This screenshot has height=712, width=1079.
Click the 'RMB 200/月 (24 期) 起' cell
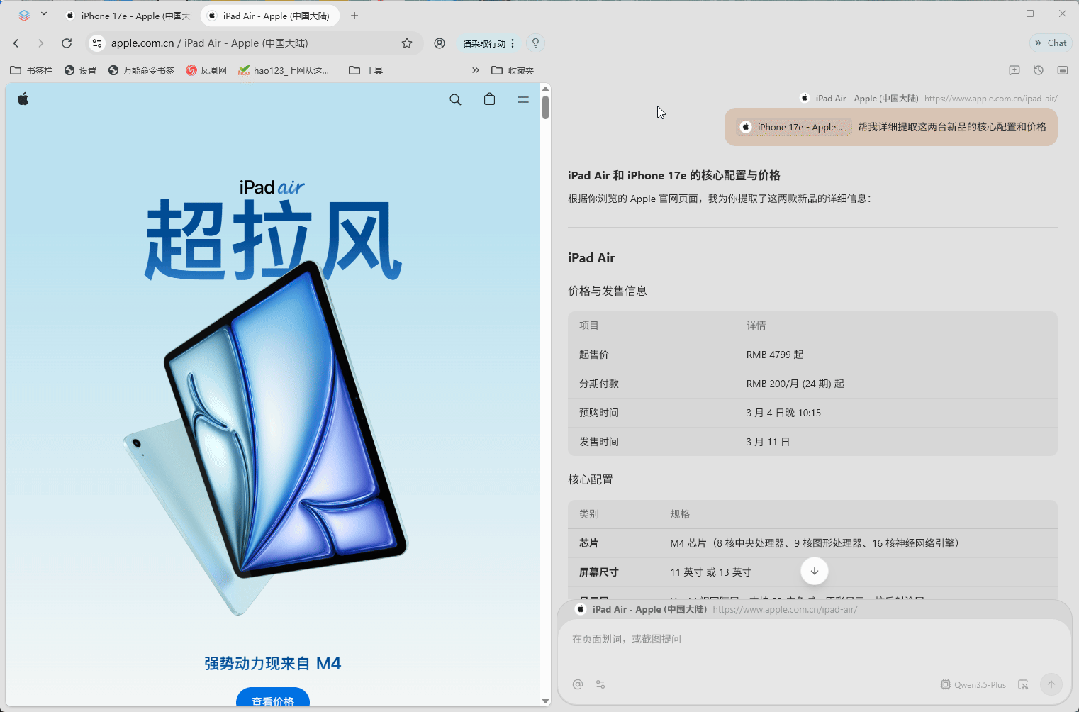(795, 384)
